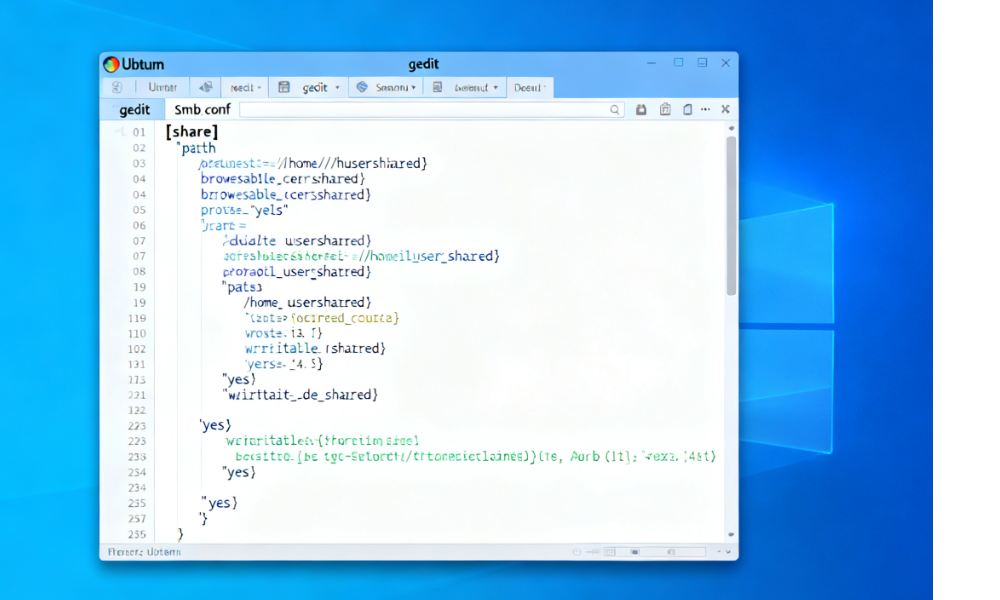This screenshot has height=600, width=1000.
Task: Select the Smb.conf tab
Action: click(x=202, y=110)
